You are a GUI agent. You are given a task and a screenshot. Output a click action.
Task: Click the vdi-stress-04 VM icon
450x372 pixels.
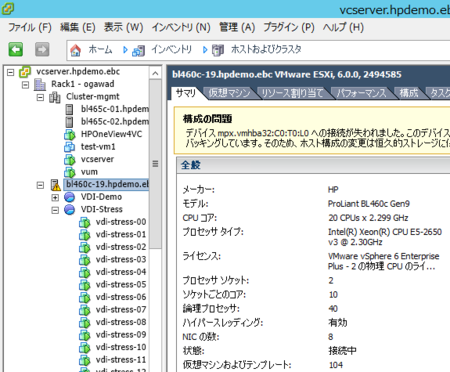point(85,272)
